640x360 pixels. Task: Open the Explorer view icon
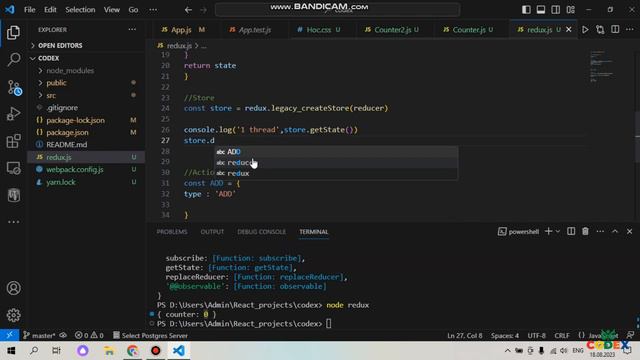click(x=13, y=33)
